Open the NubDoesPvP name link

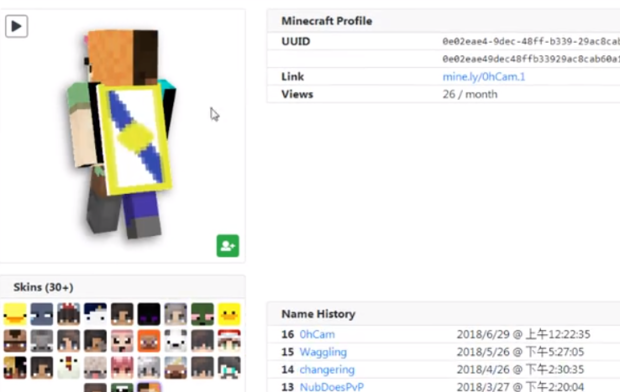coord(331,386)
